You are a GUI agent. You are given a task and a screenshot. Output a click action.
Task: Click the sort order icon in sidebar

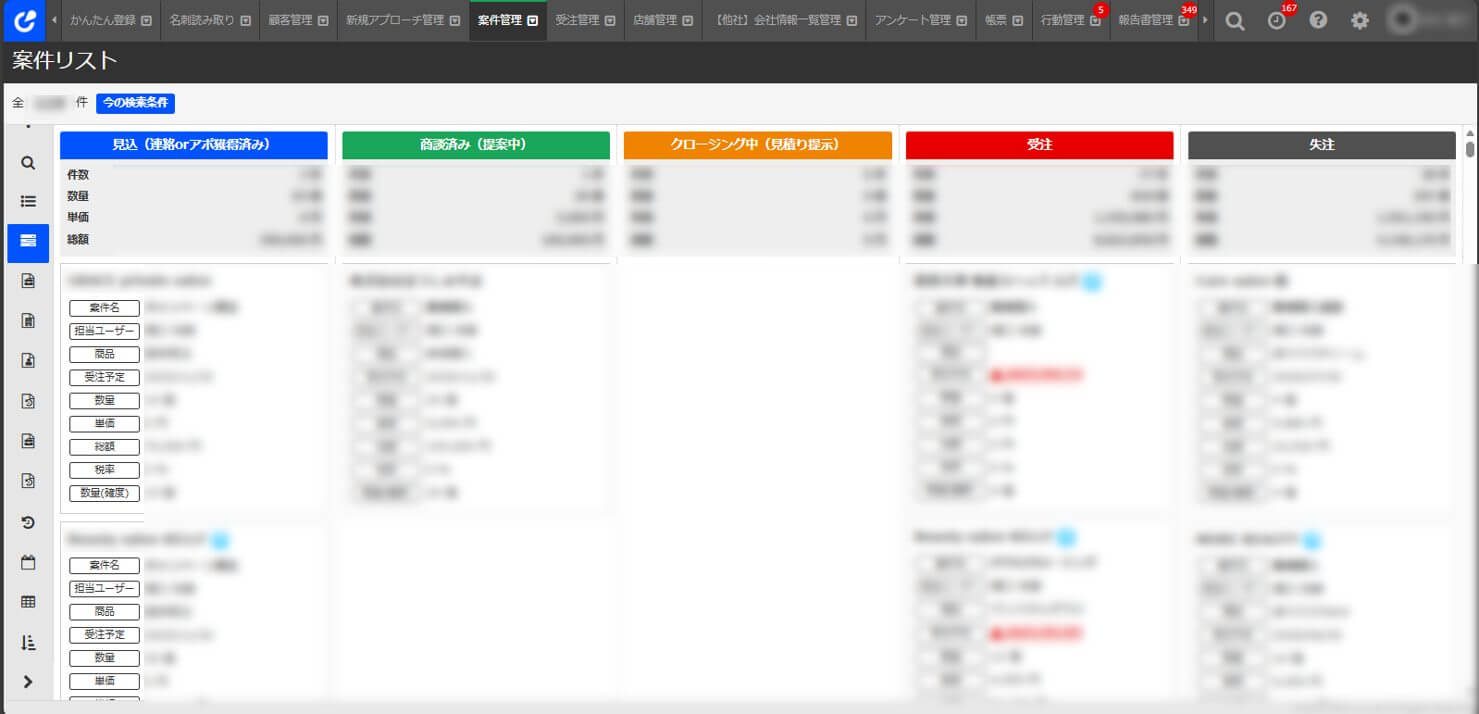click(28, 642)
